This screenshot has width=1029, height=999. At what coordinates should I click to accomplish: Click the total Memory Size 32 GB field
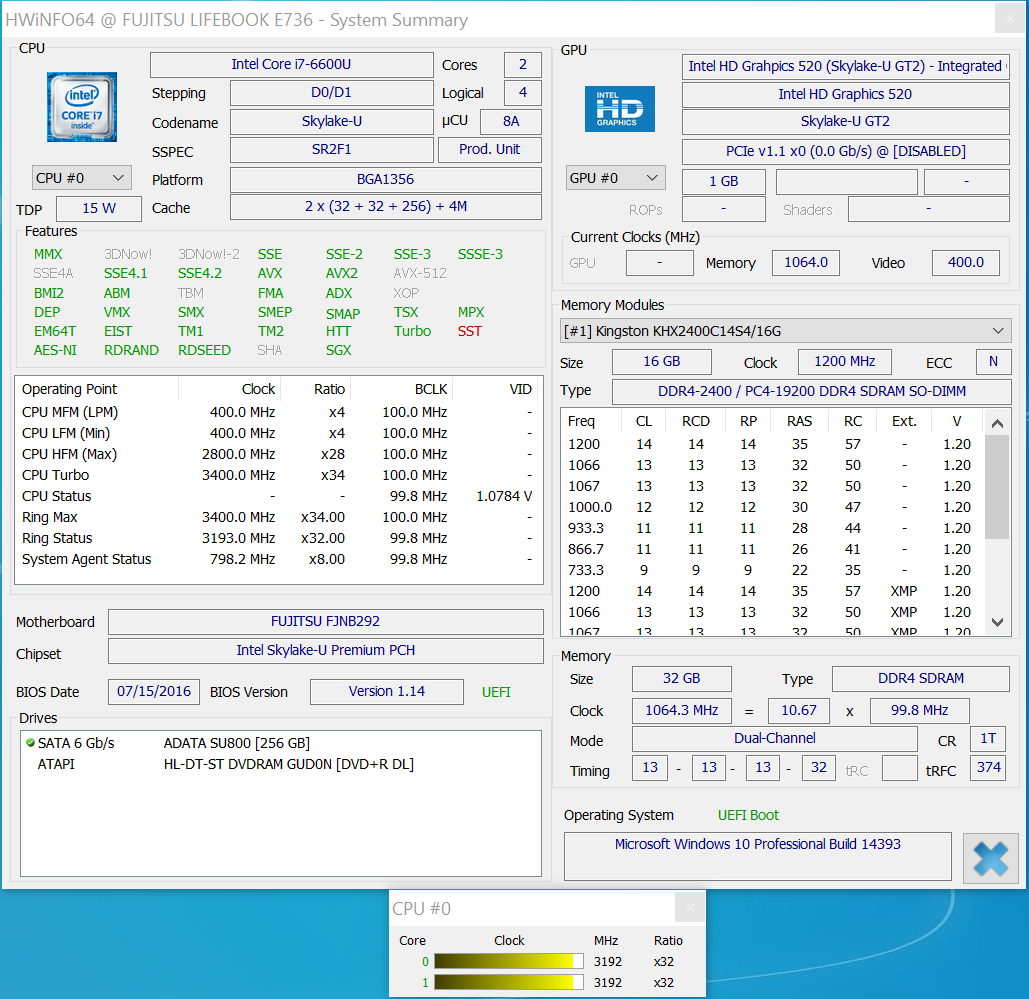681,679
